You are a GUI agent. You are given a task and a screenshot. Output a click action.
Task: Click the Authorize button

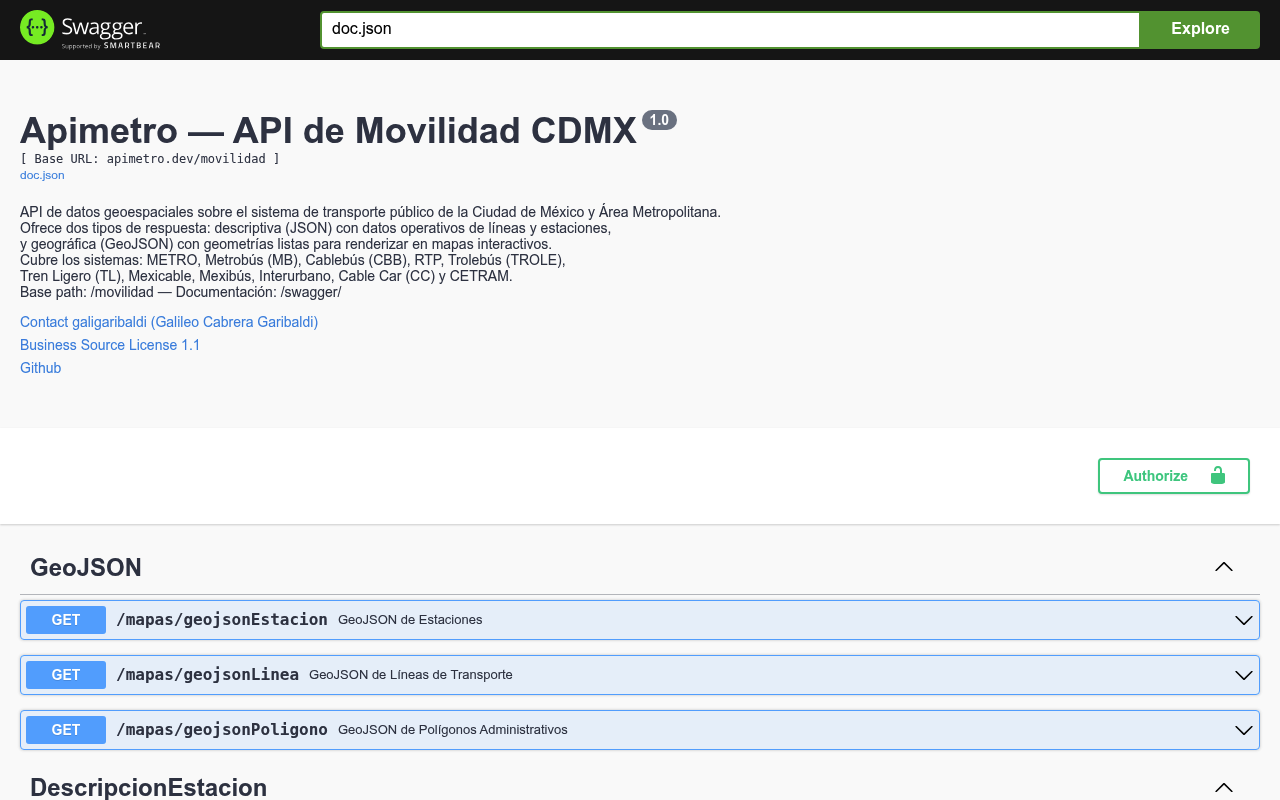[1174, 476]
